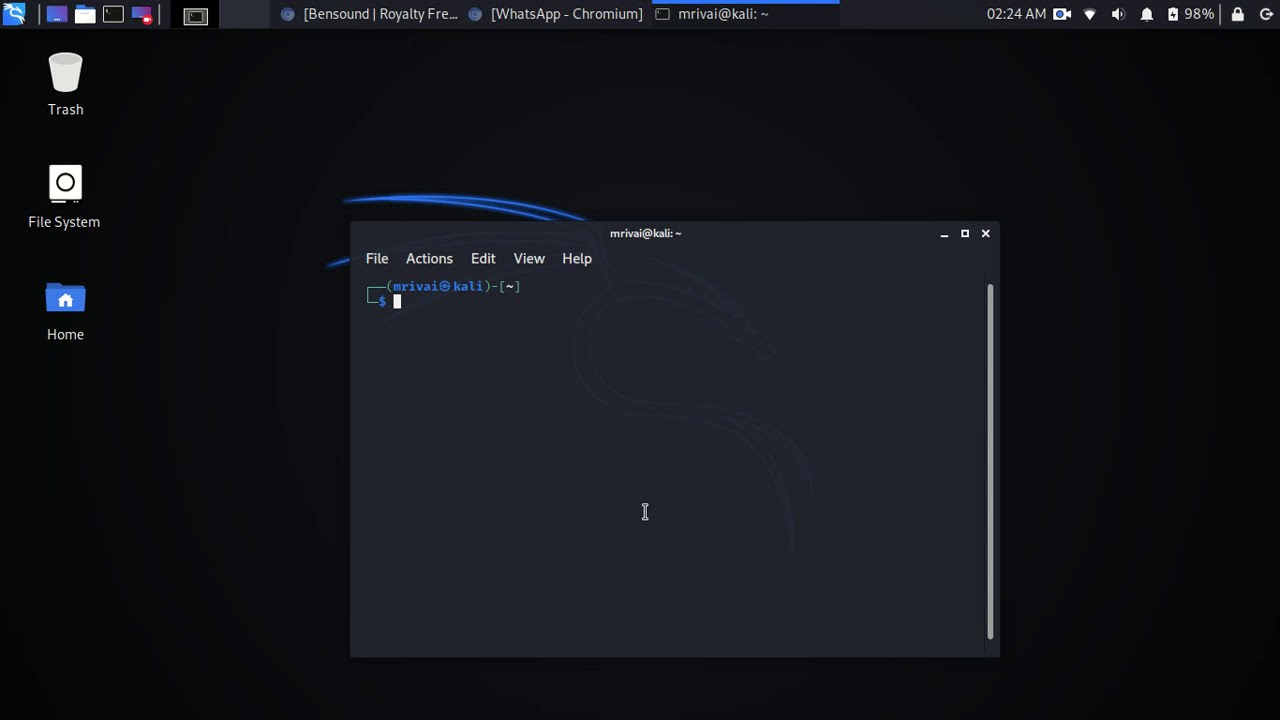Select the active workspace terminal thumbnail
This screenshot has width=1280, height=720.
coord(195,15)
